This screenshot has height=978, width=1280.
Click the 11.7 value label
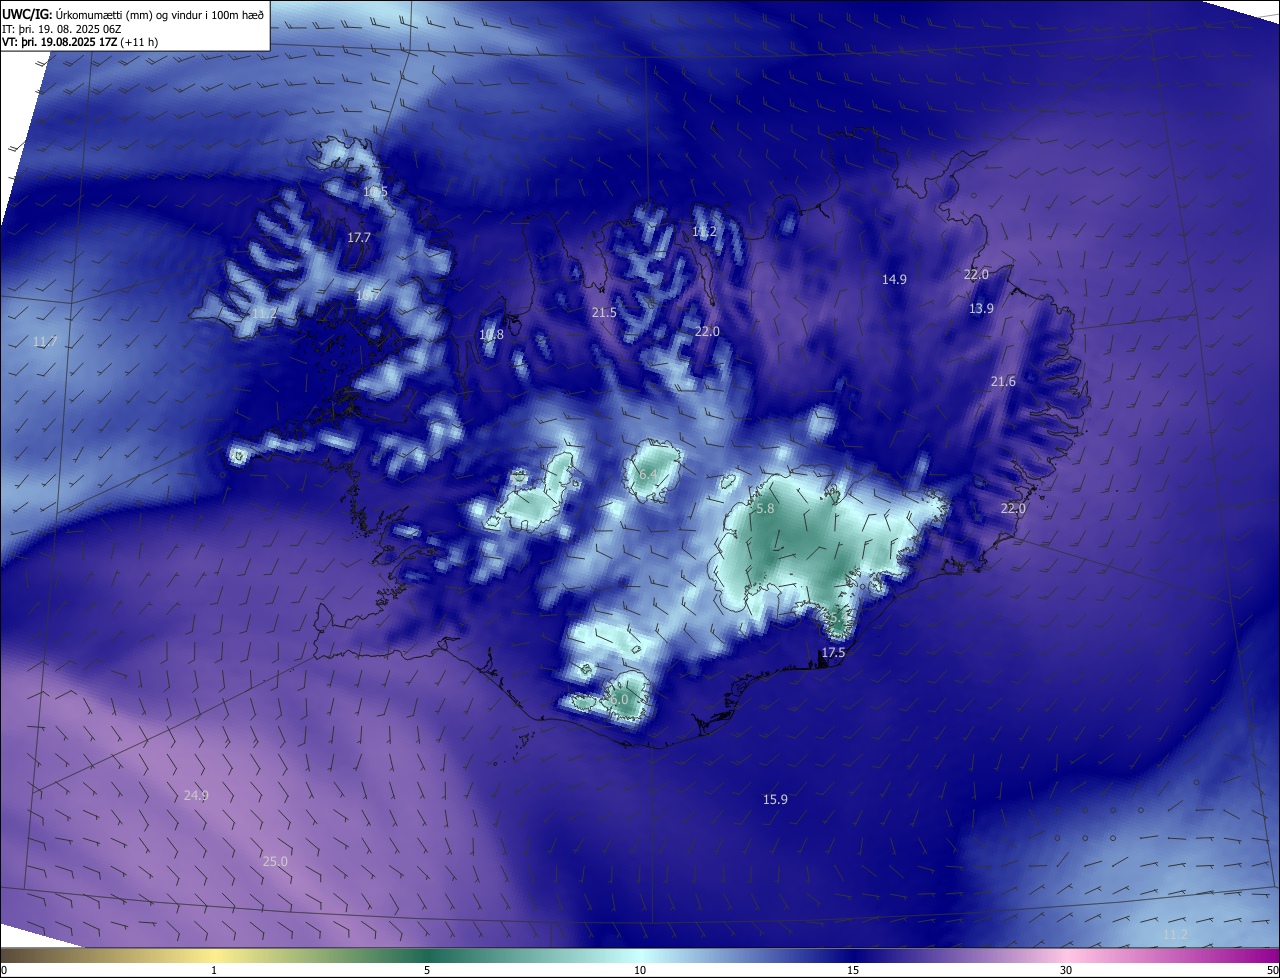coord(45,342)
